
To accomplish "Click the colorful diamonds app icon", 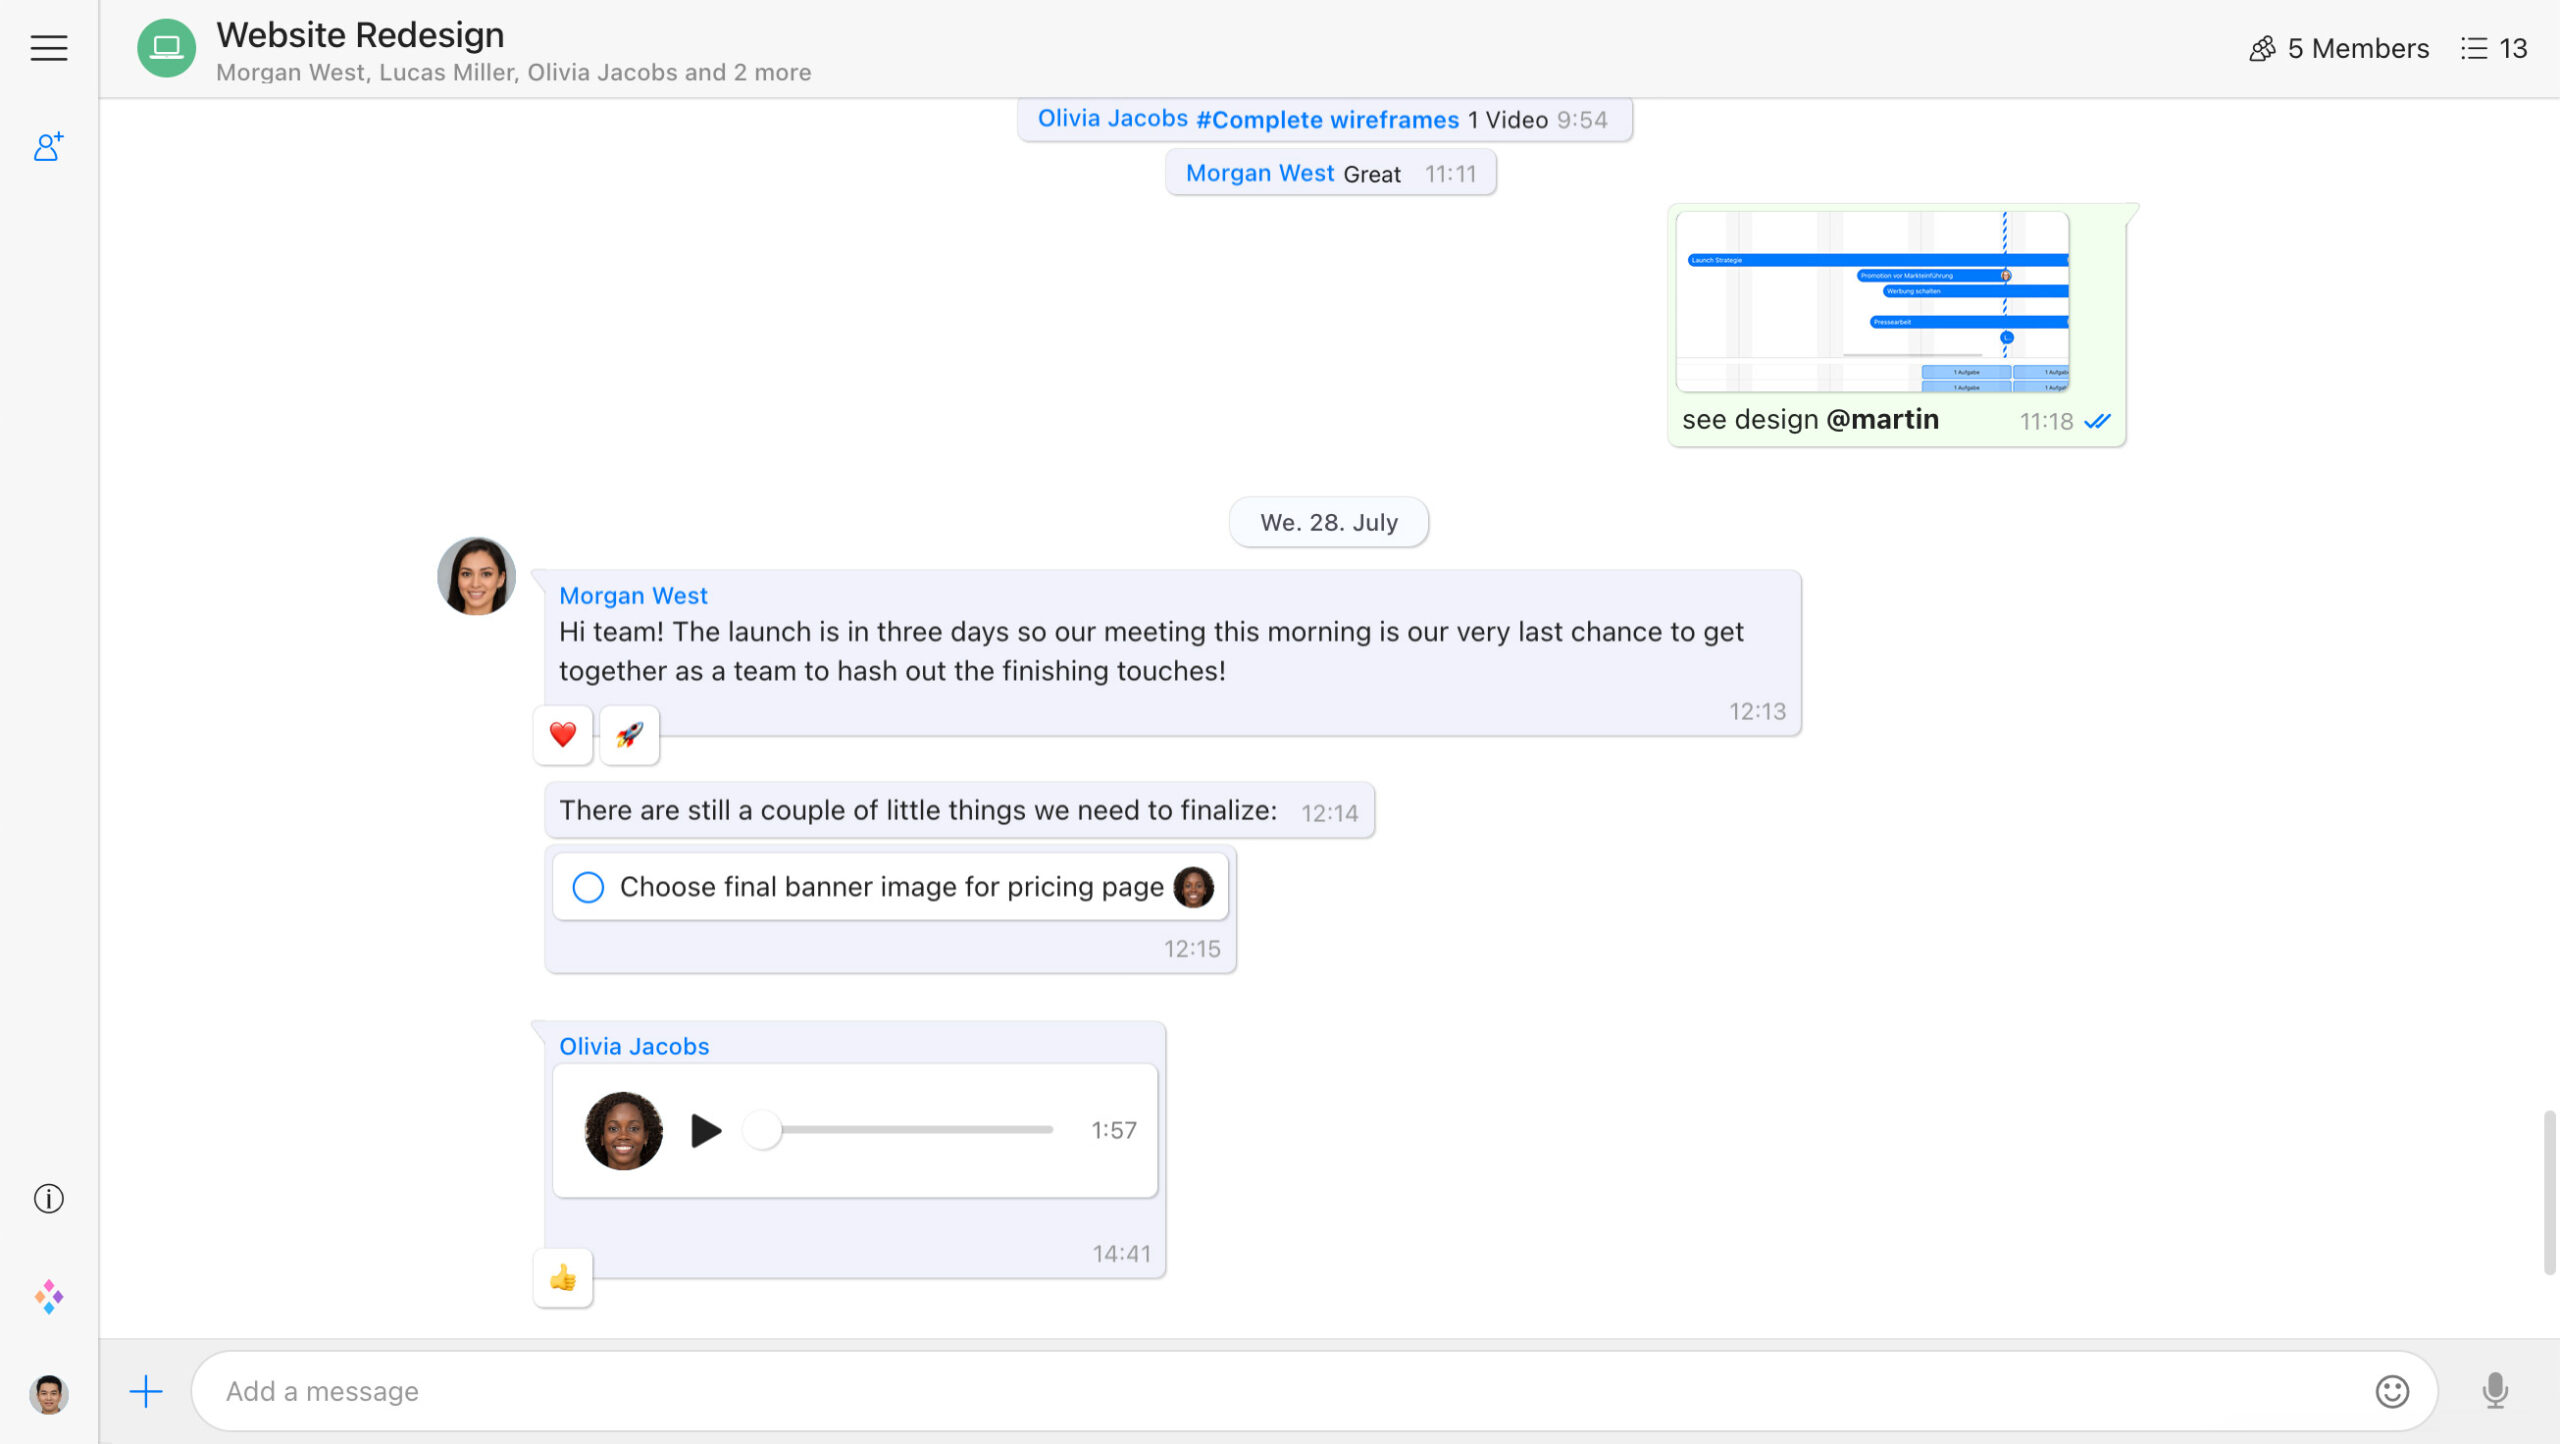I will 48,1297.
